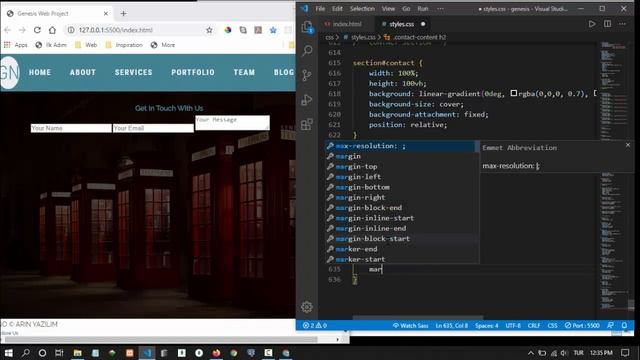Open the Search view in VS Code activity bar
The image size is (640, 360).
pos(307,51)
